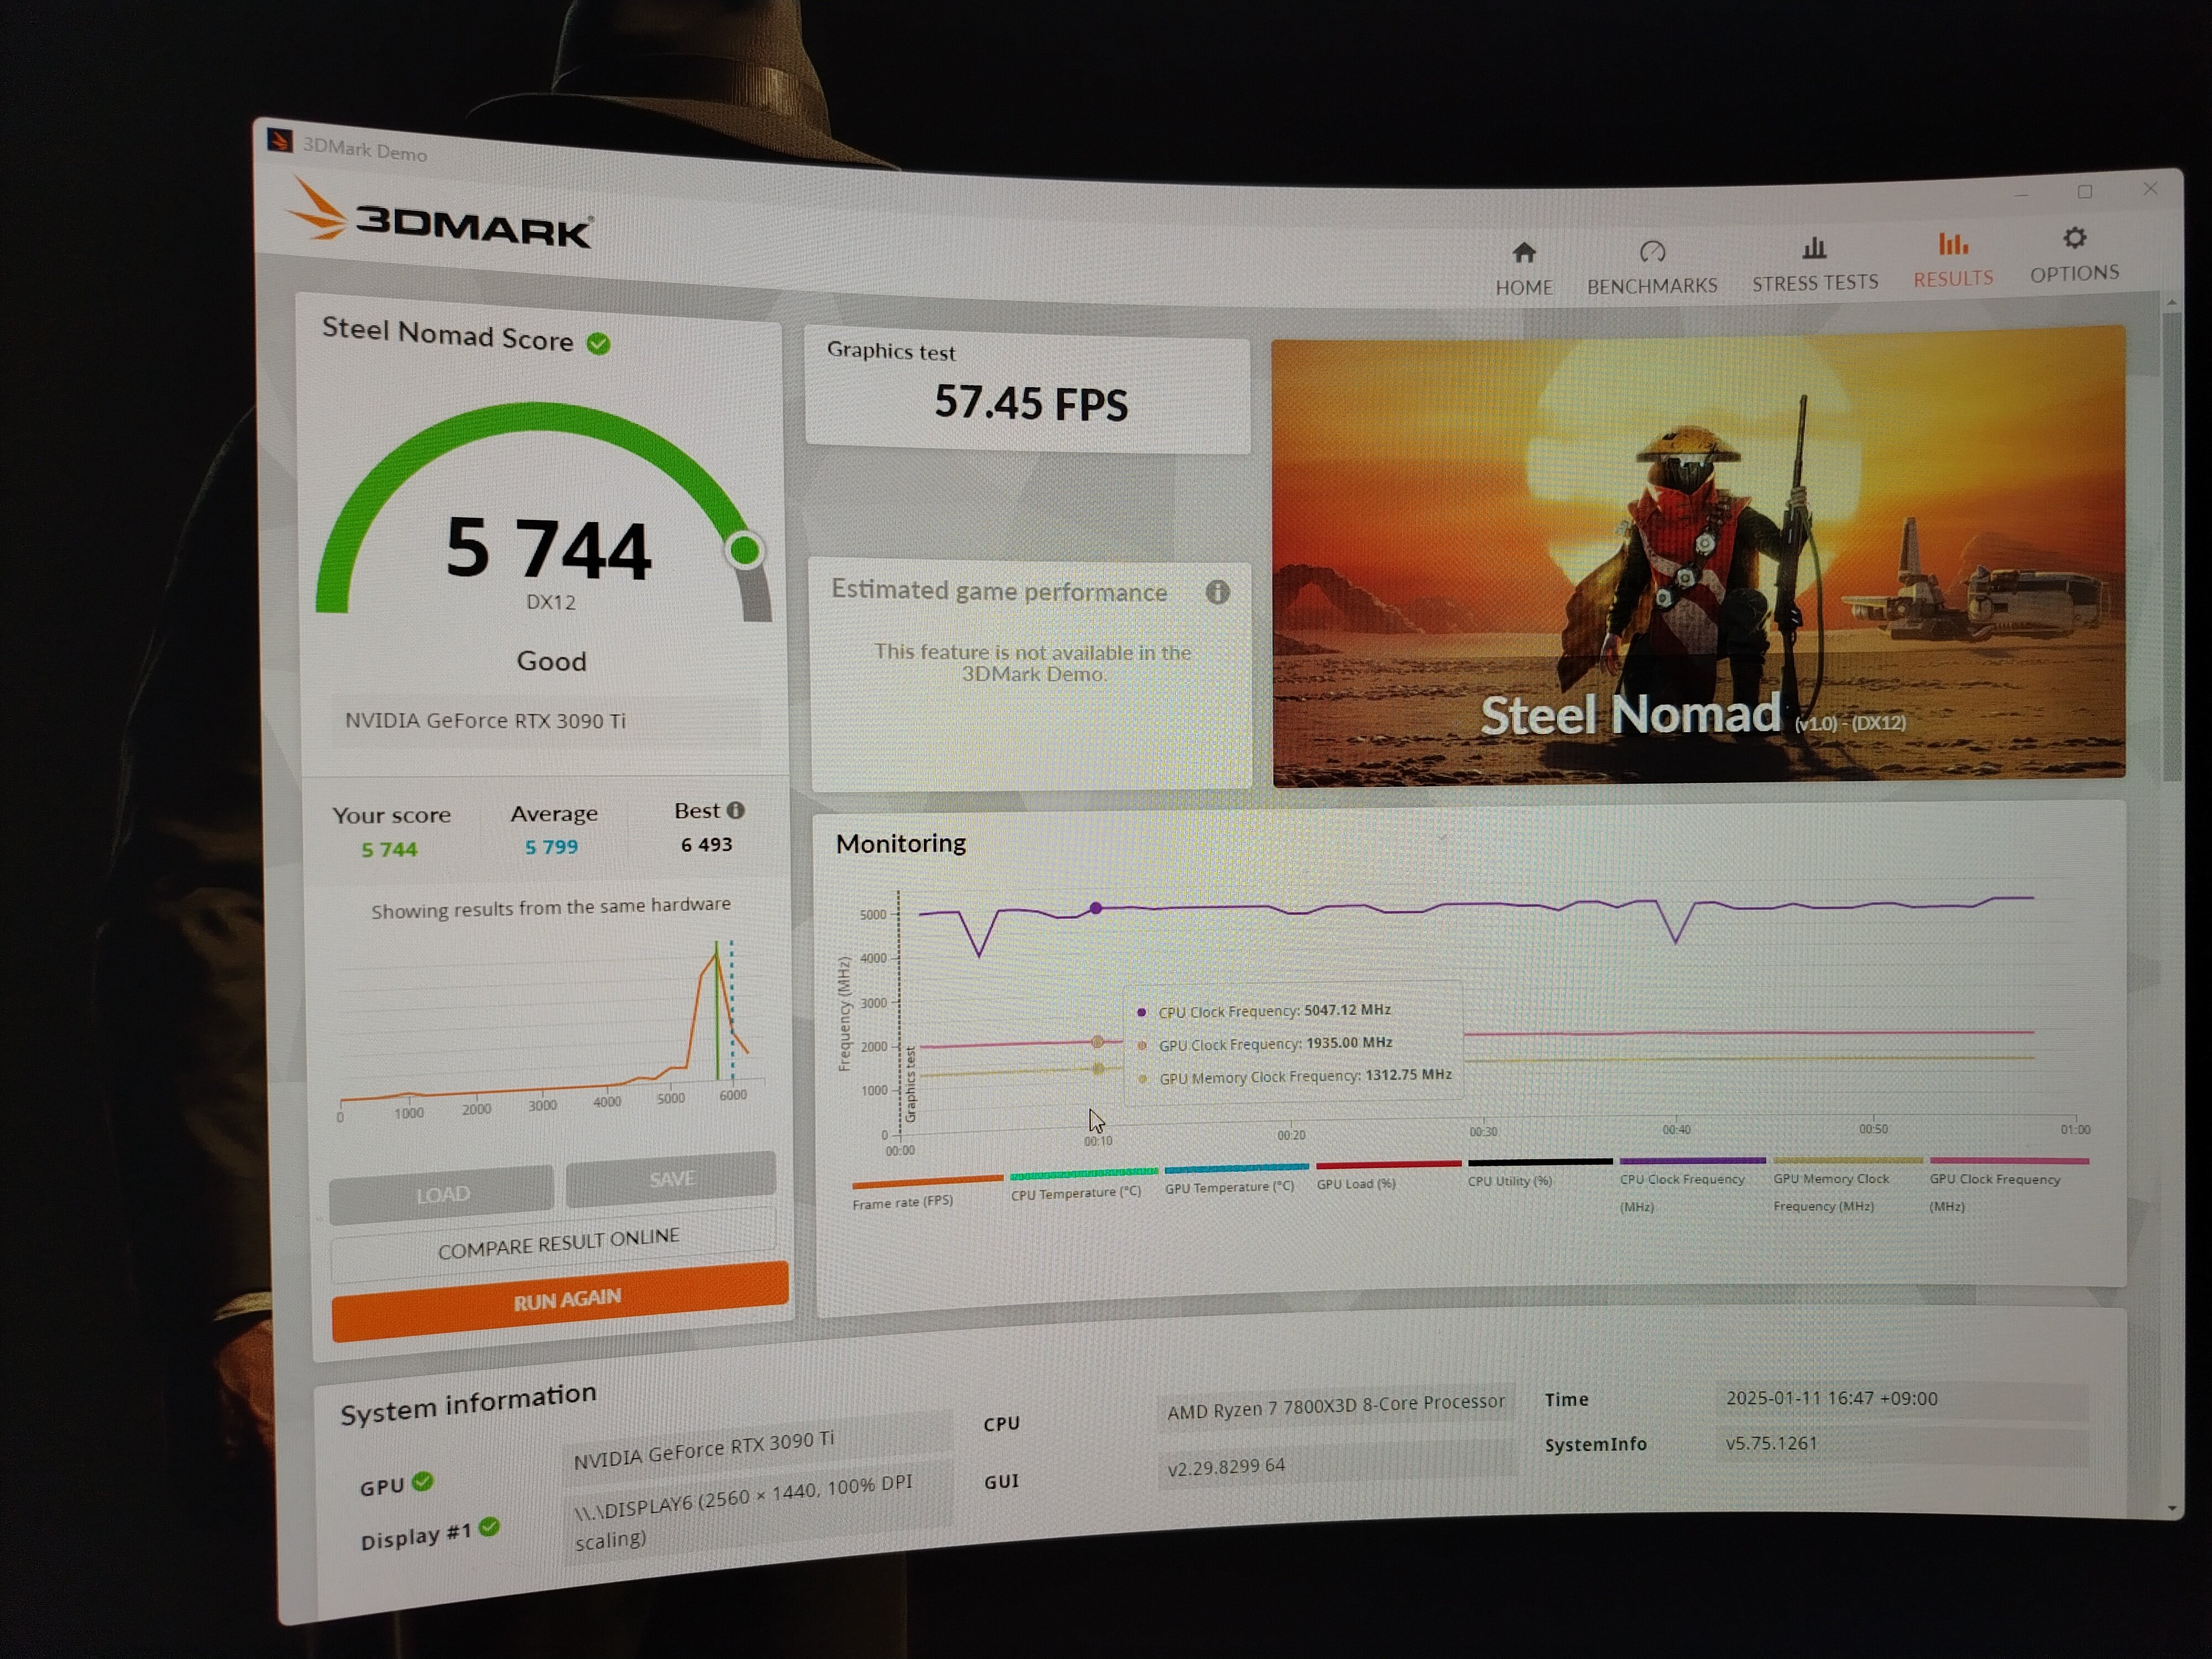Click the scrollbar down arrow
2212x1659 pixels.
2172,1508
